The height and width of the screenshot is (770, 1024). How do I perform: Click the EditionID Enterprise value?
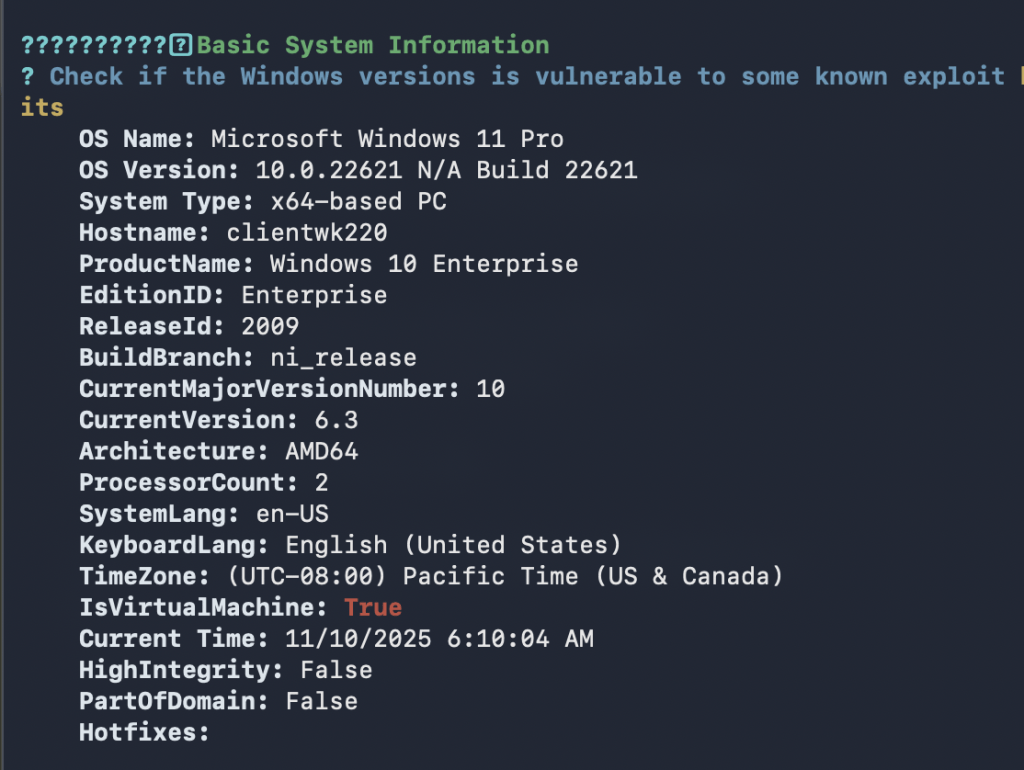click(x=314, y=295)
